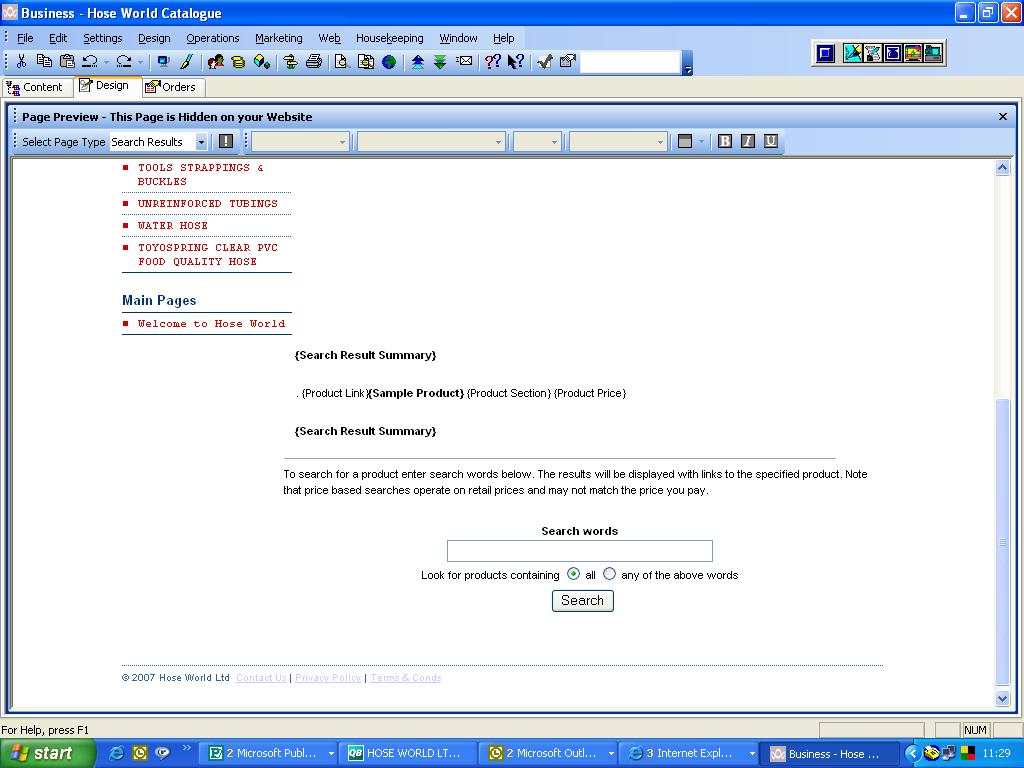Click the exclamation mark icon
1024x768 pixels.
tap(226, 142)
